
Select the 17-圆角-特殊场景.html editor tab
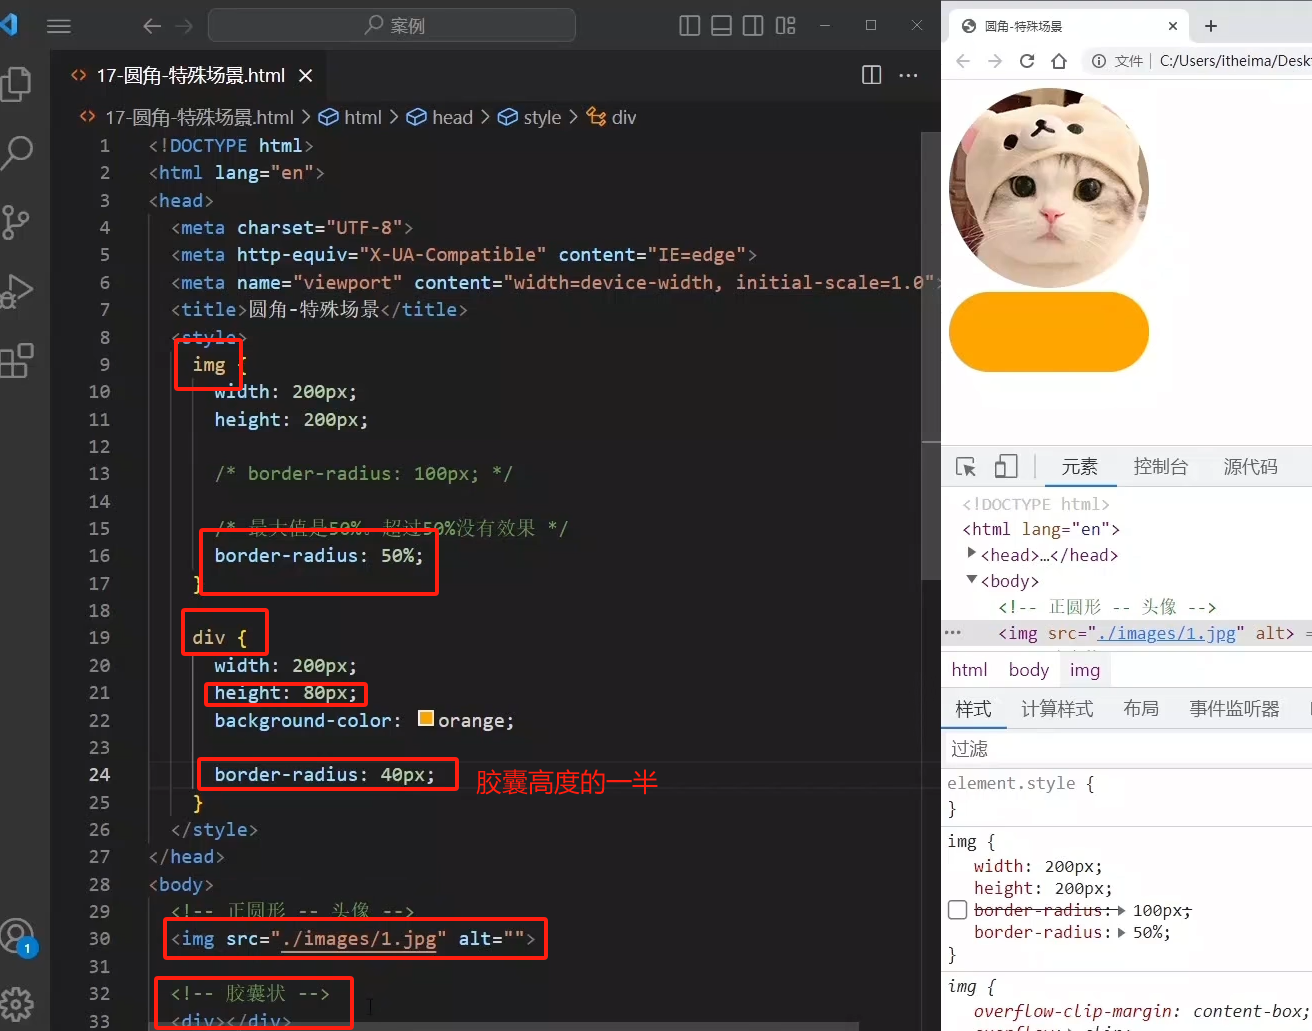190,76
